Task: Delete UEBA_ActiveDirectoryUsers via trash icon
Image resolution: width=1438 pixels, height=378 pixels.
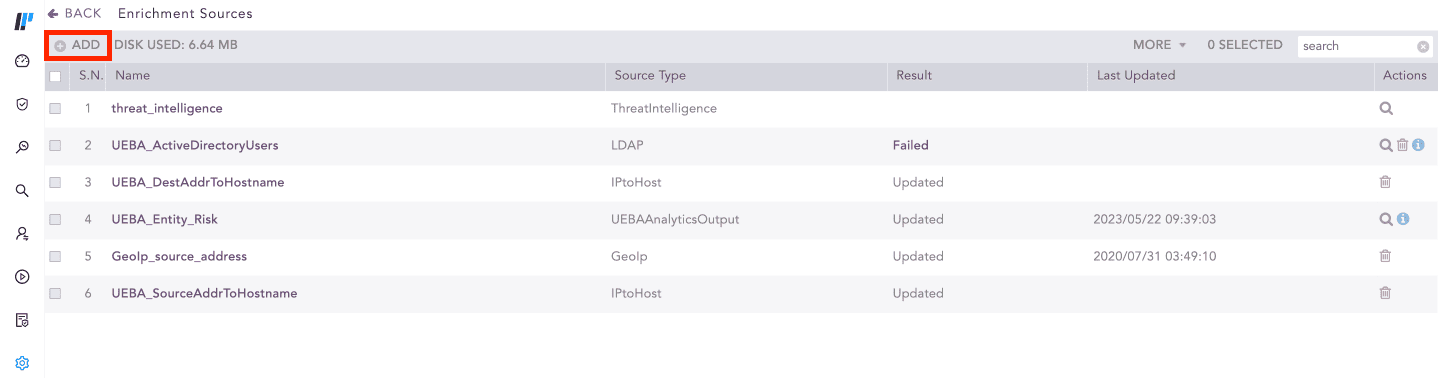Action: (1402, 145)
